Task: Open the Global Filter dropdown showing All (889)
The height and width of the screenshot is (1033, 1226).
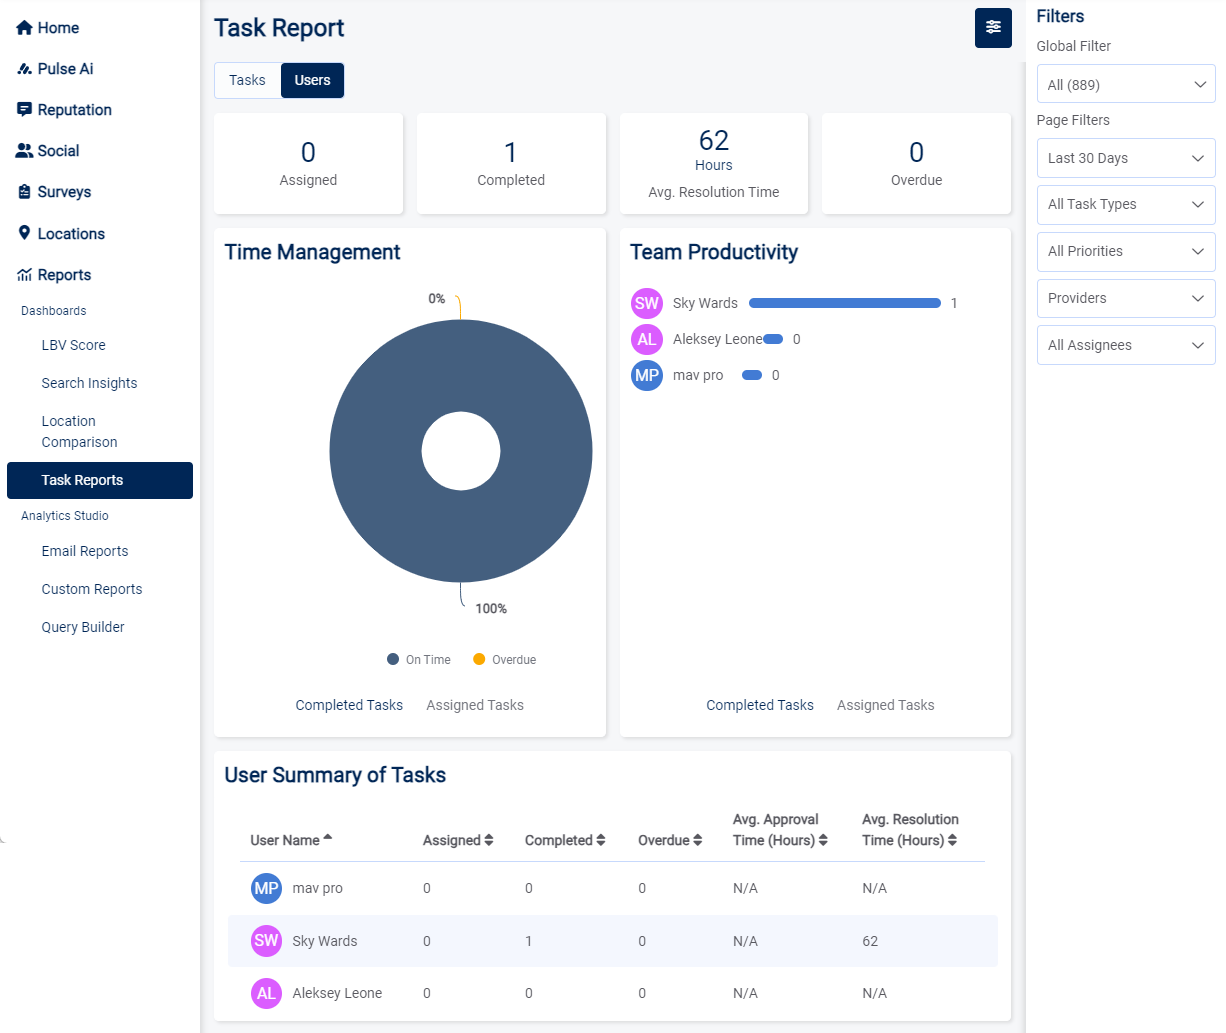Action: (1126, 84)
